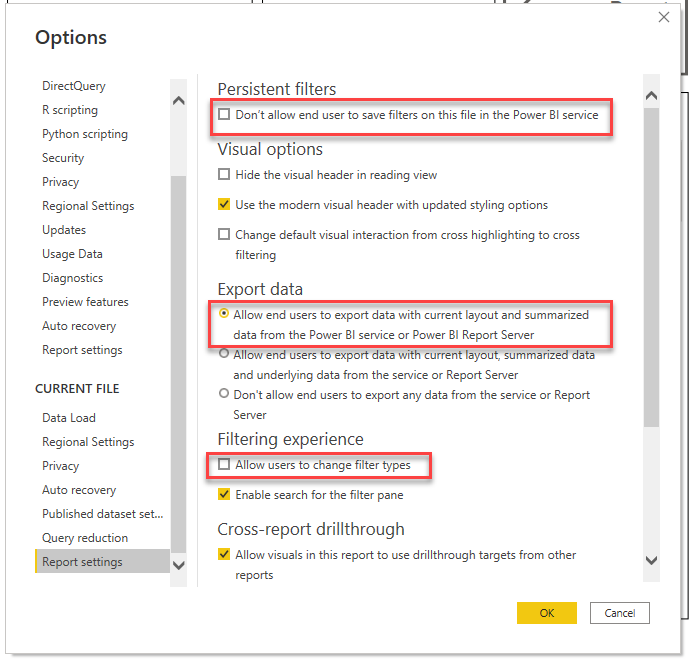The image size is (692, 663).
Task: Open global Report settings above CURRENT FILE
Action: [x=82, y=350]
